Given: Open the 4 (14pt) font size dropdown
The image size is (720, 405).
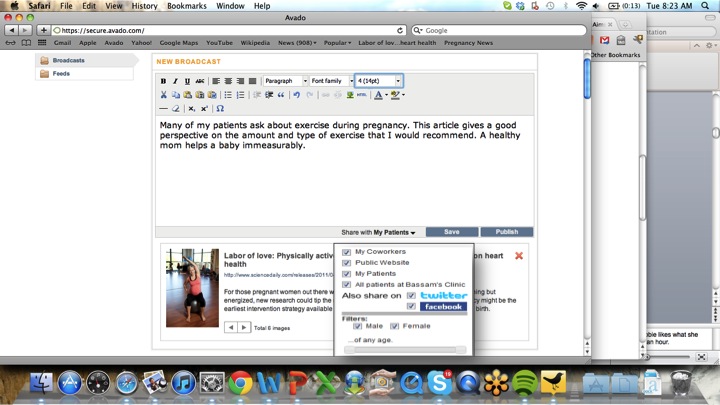Looking at the screenshot, I should (x=379, y=81).
